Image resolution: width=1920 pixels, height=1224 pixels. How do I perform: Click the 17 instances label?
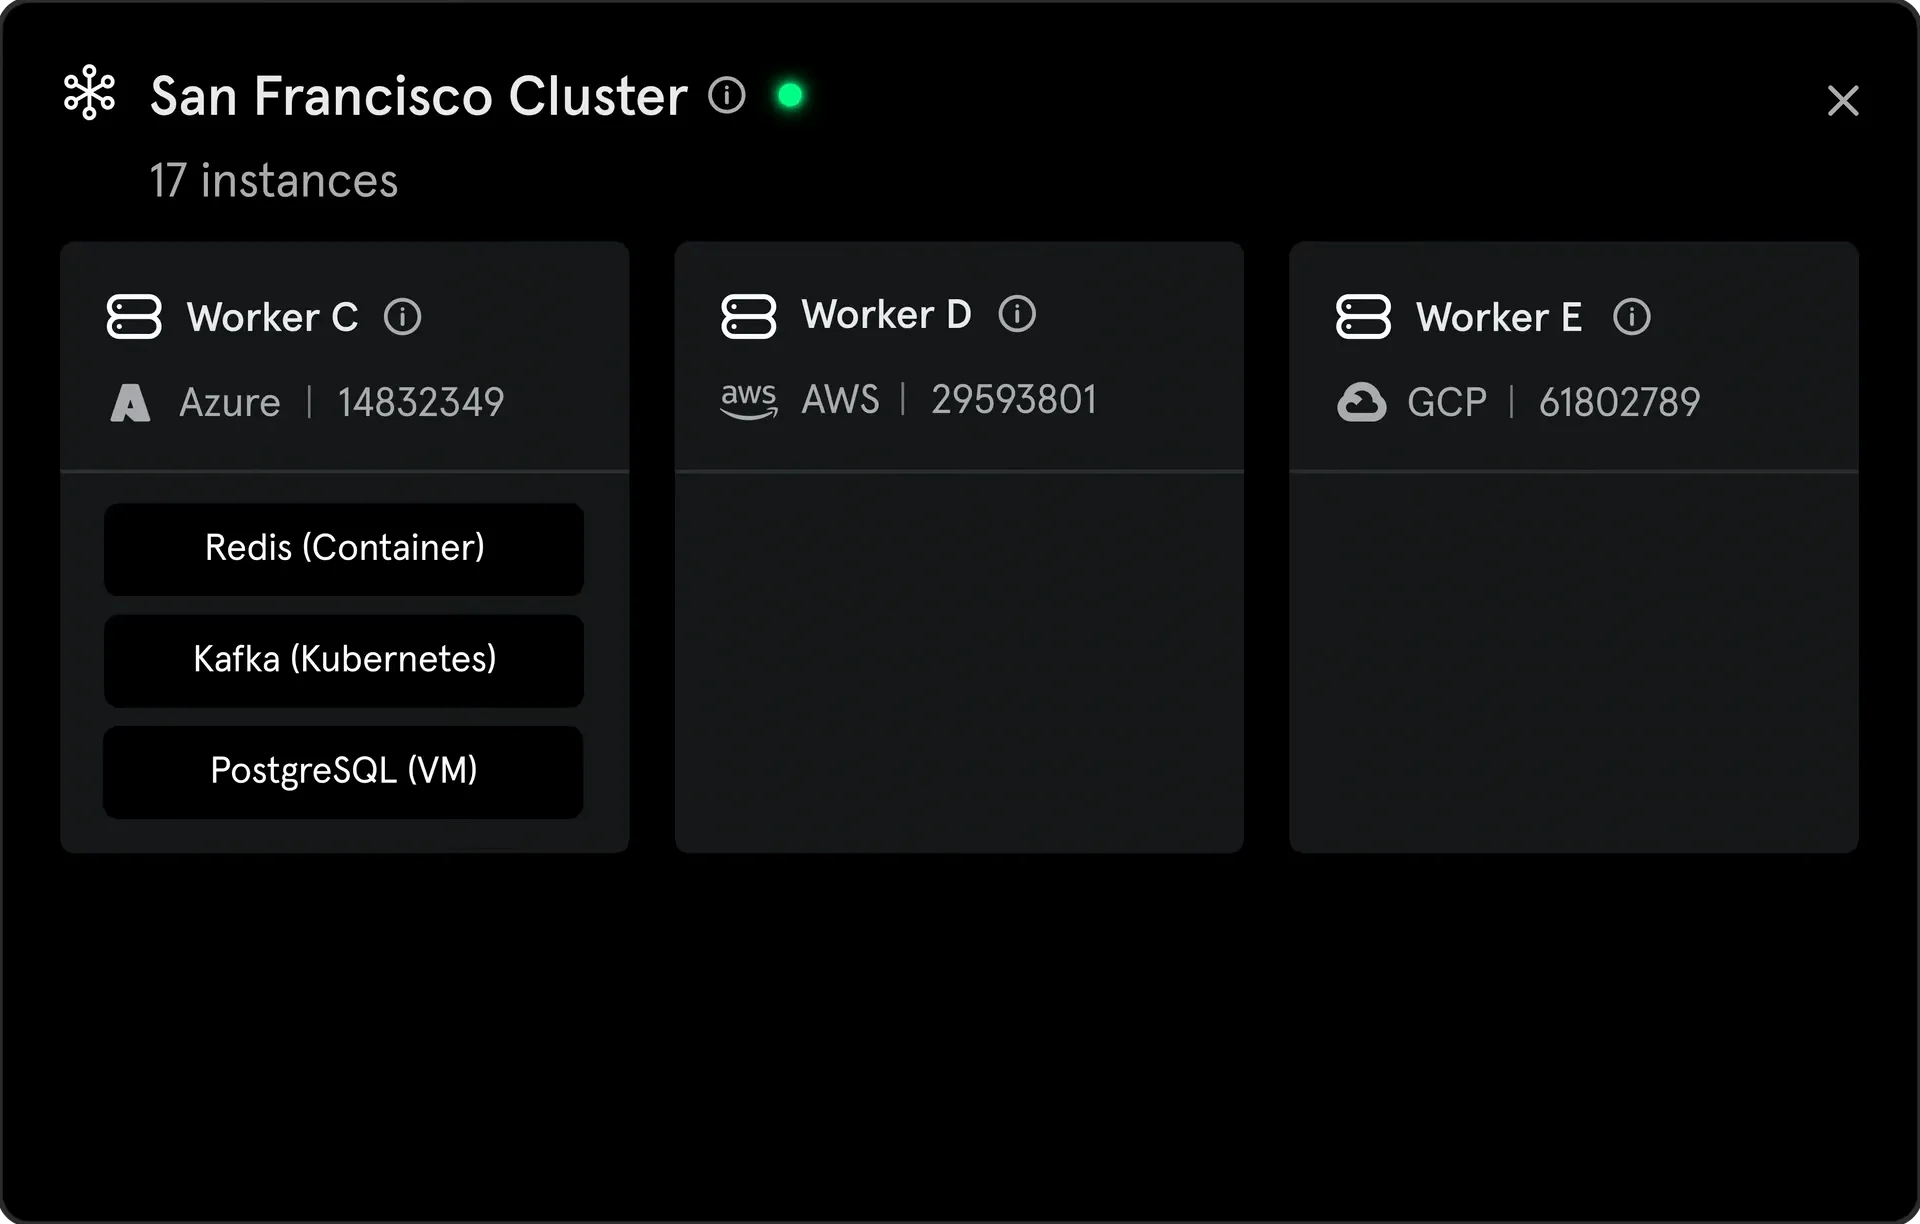coord(274,181)
